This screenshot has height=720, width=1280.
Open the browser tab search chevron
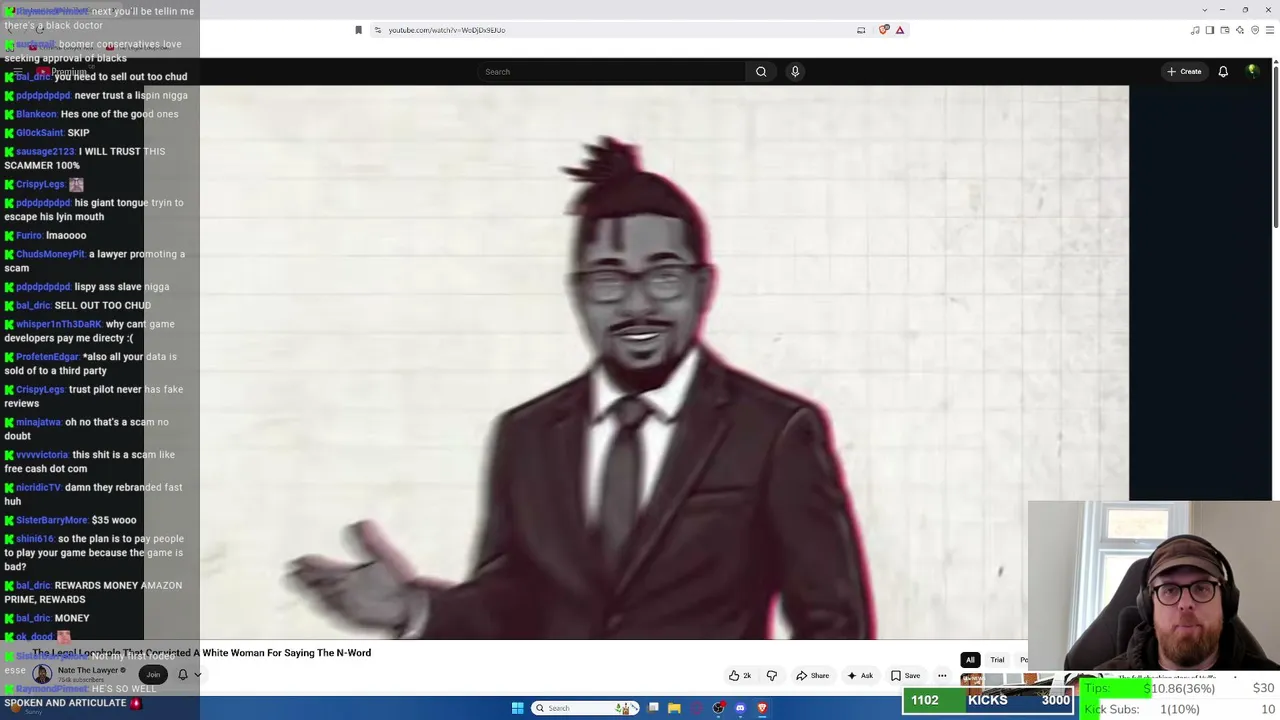[x=1205, y=10]
